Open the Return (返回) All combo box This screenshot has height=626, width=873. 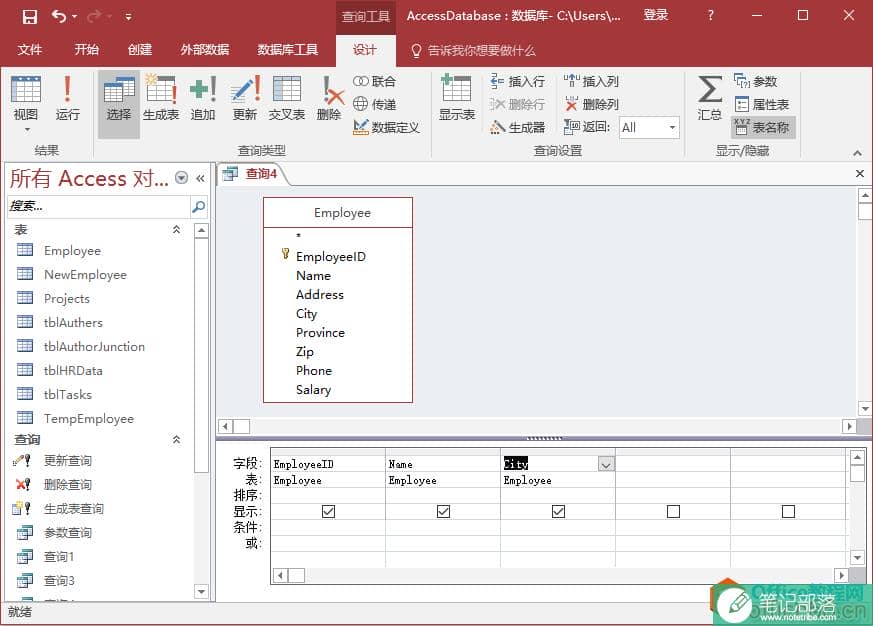click(649, 128)
